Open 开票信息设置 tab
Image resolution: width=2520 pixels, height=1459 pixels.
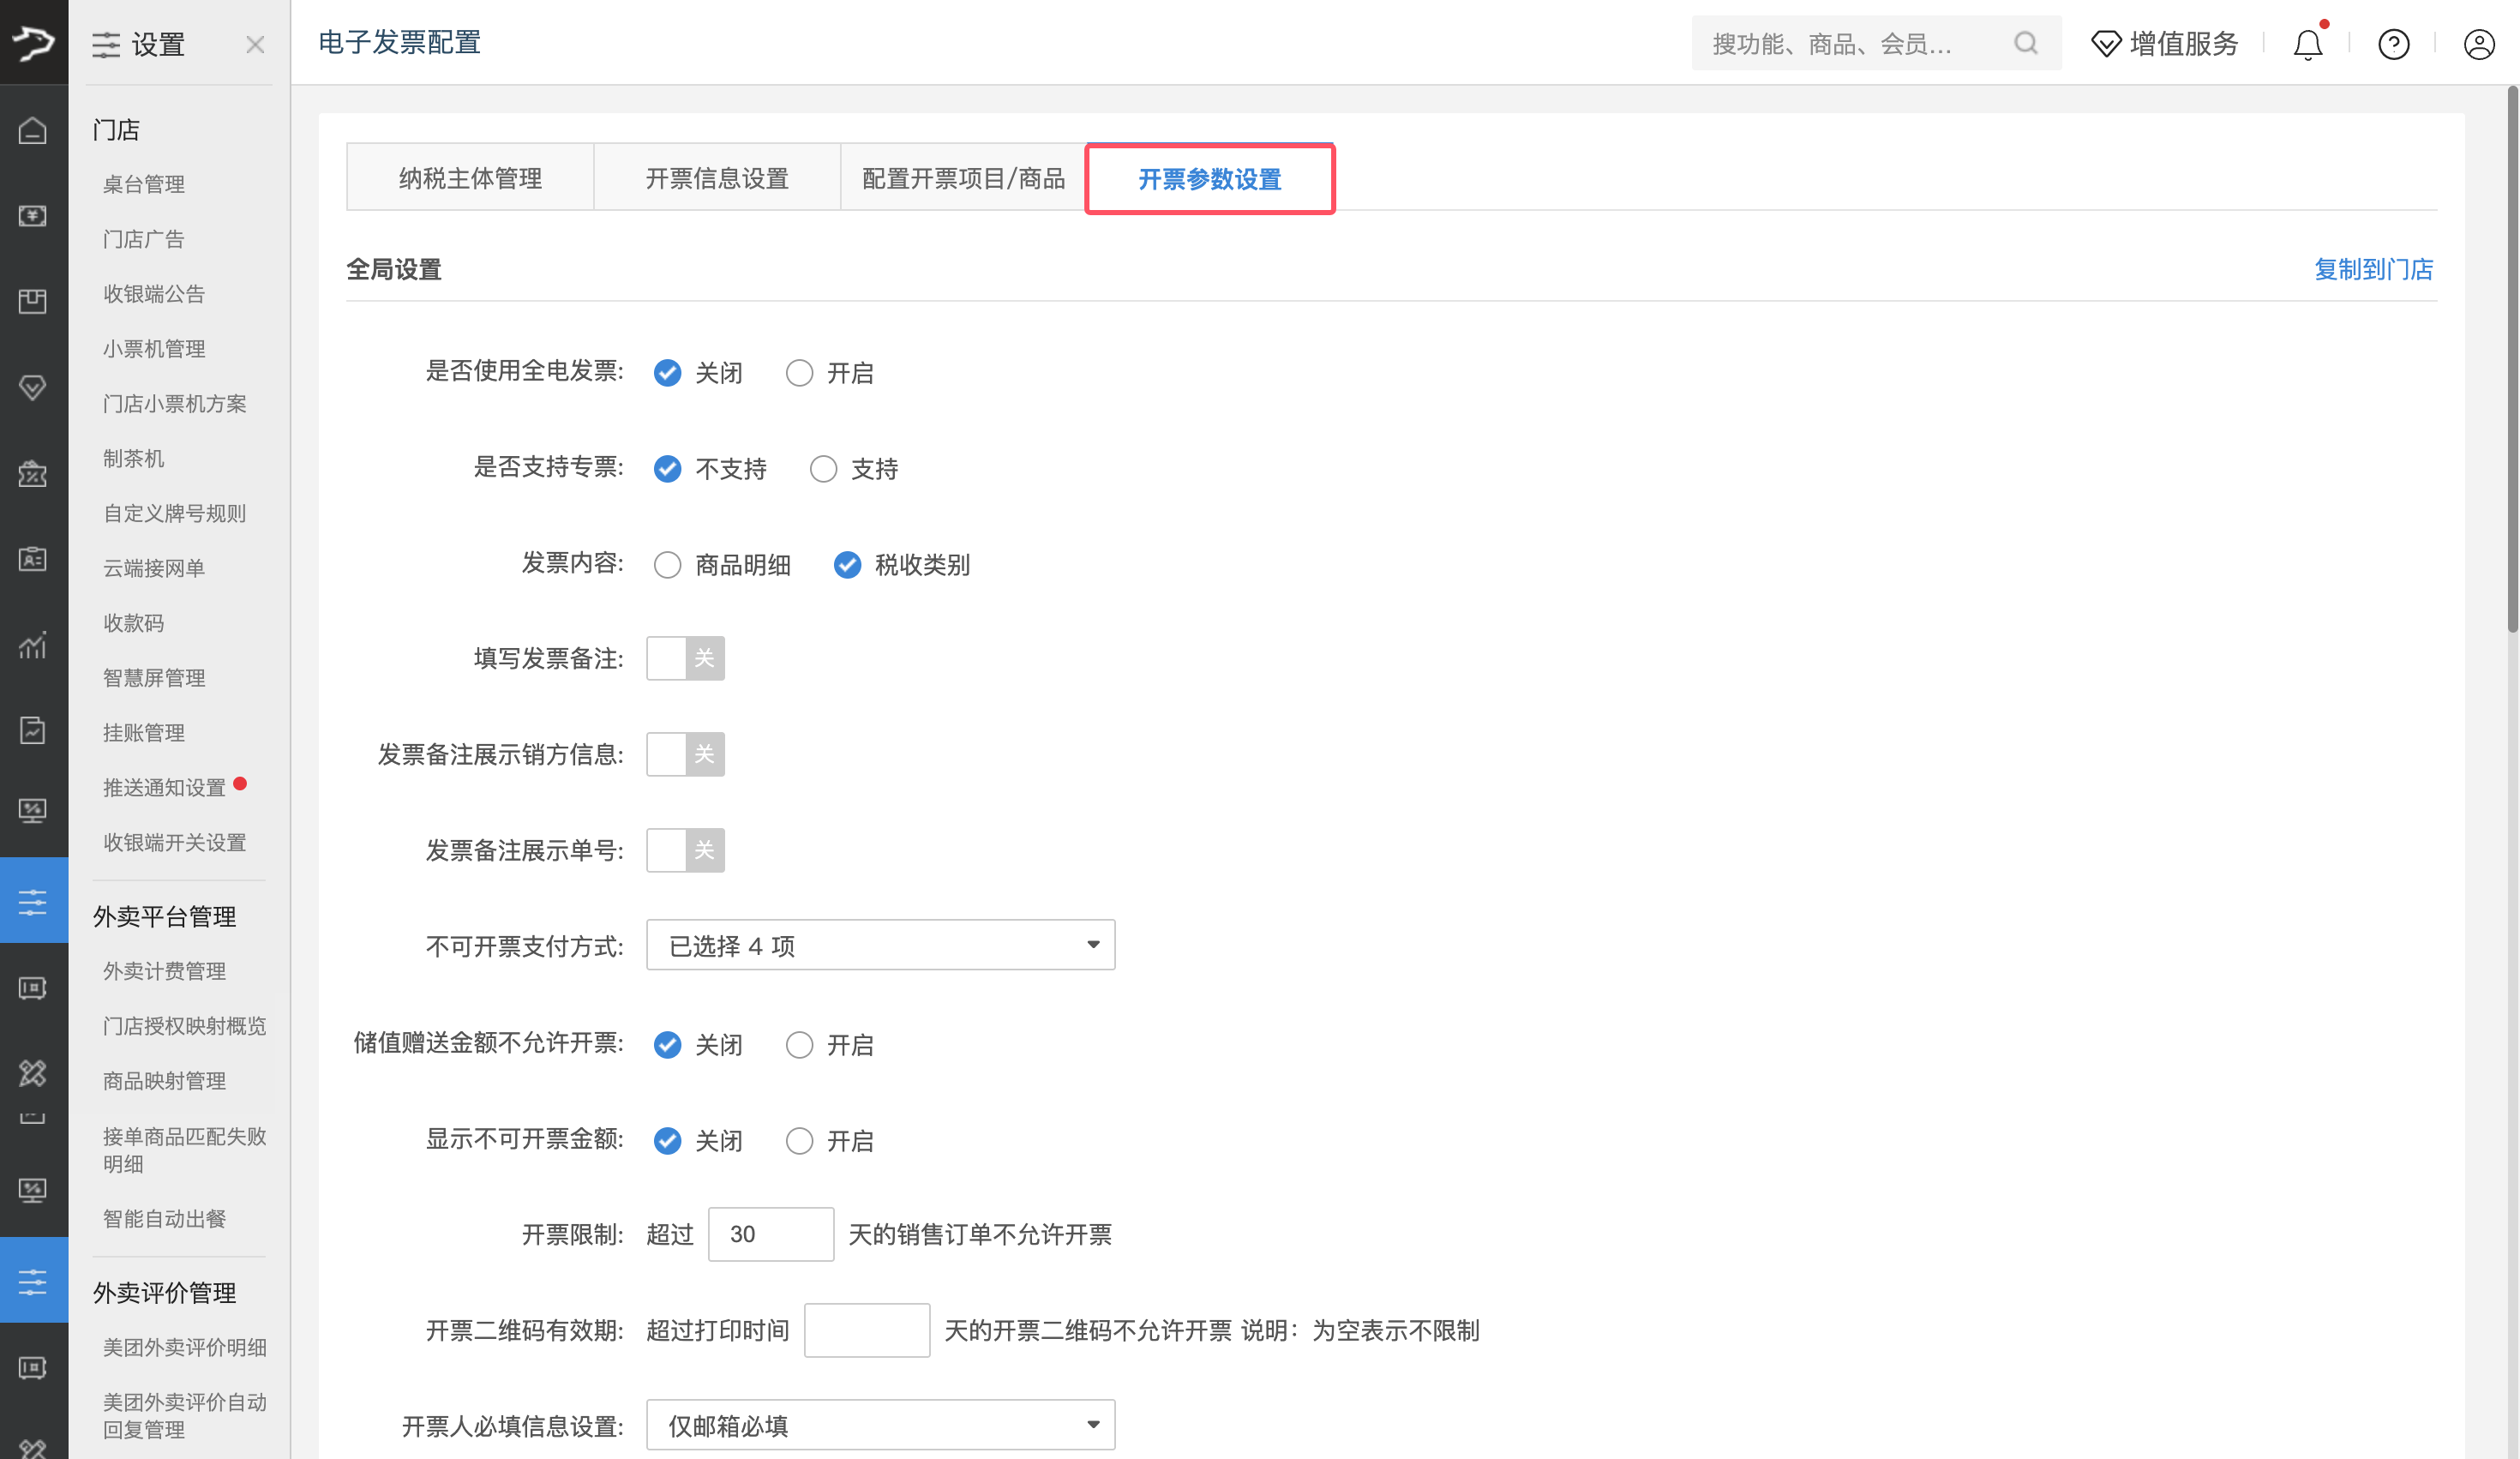717,179
